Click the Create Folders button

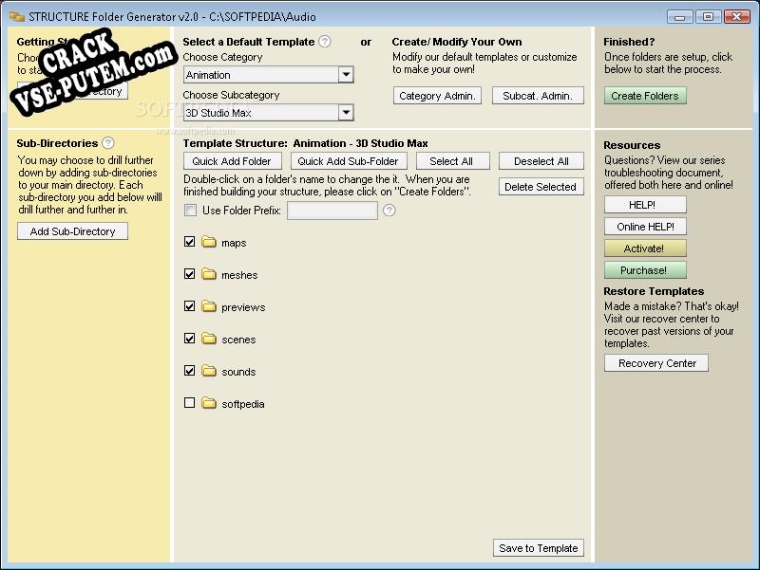click(645, 96)
